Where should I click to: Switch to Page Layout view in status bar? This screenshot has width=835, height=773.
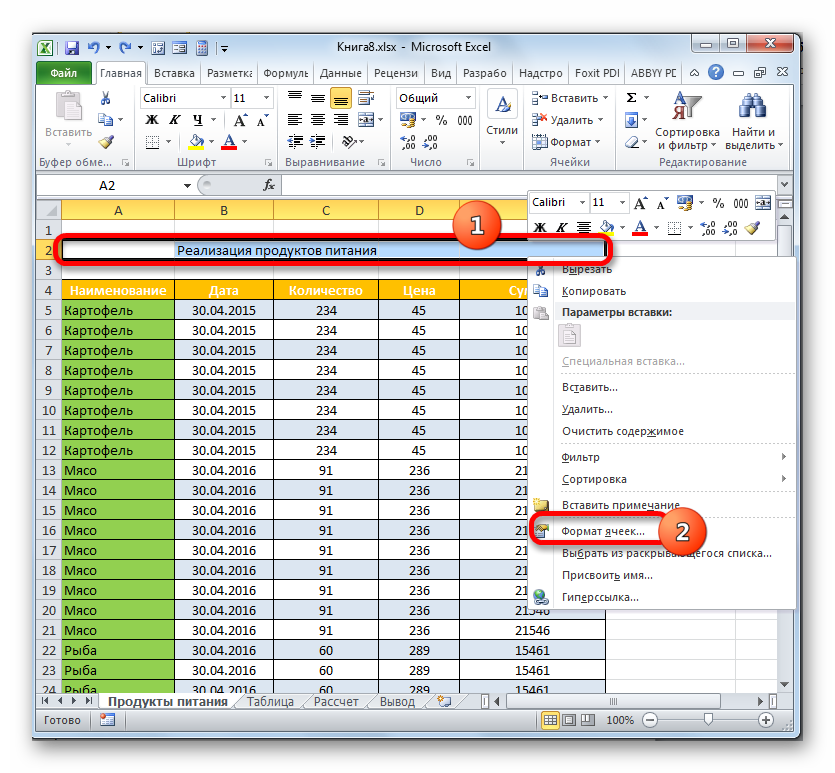click(569, 720)
